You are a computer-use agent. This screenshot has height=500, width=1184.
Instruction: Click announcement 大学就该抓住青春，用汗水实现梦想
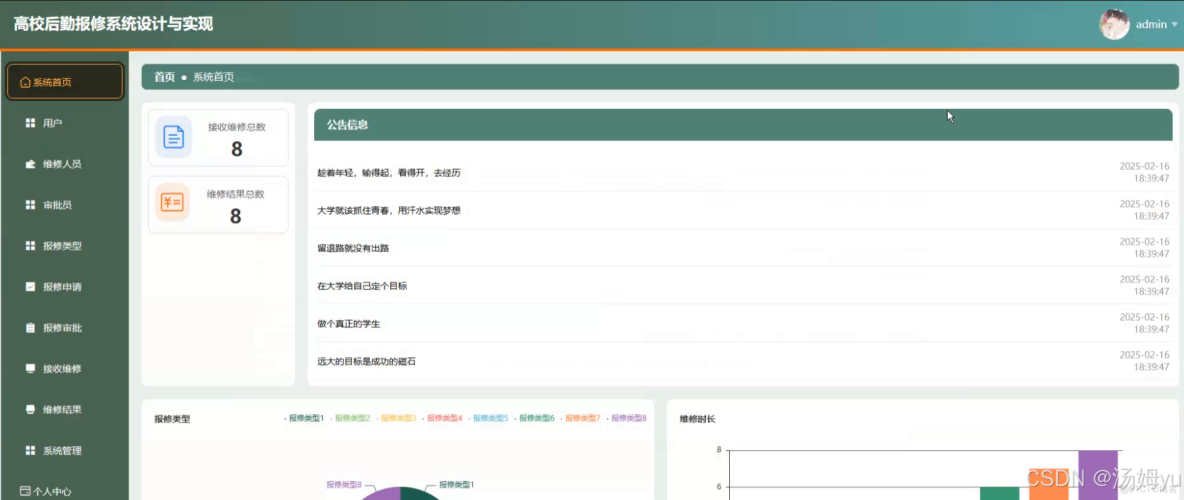point(389,211)
